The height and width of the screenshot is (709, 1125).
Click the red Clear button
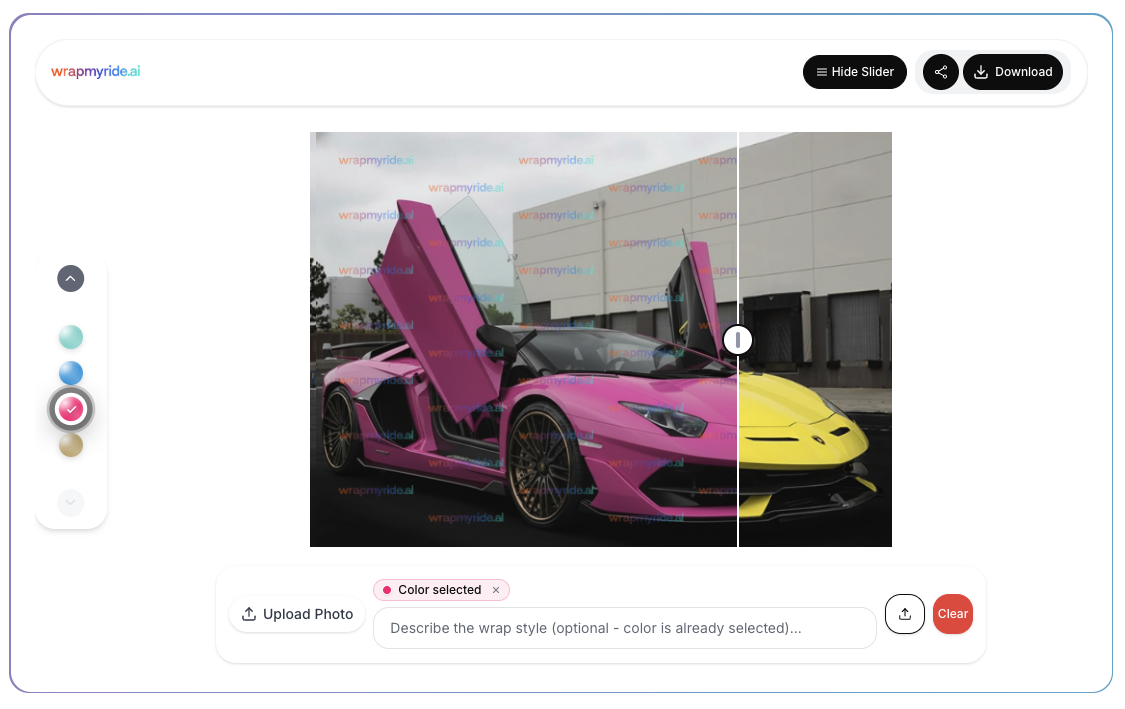(x=952, y=614)
